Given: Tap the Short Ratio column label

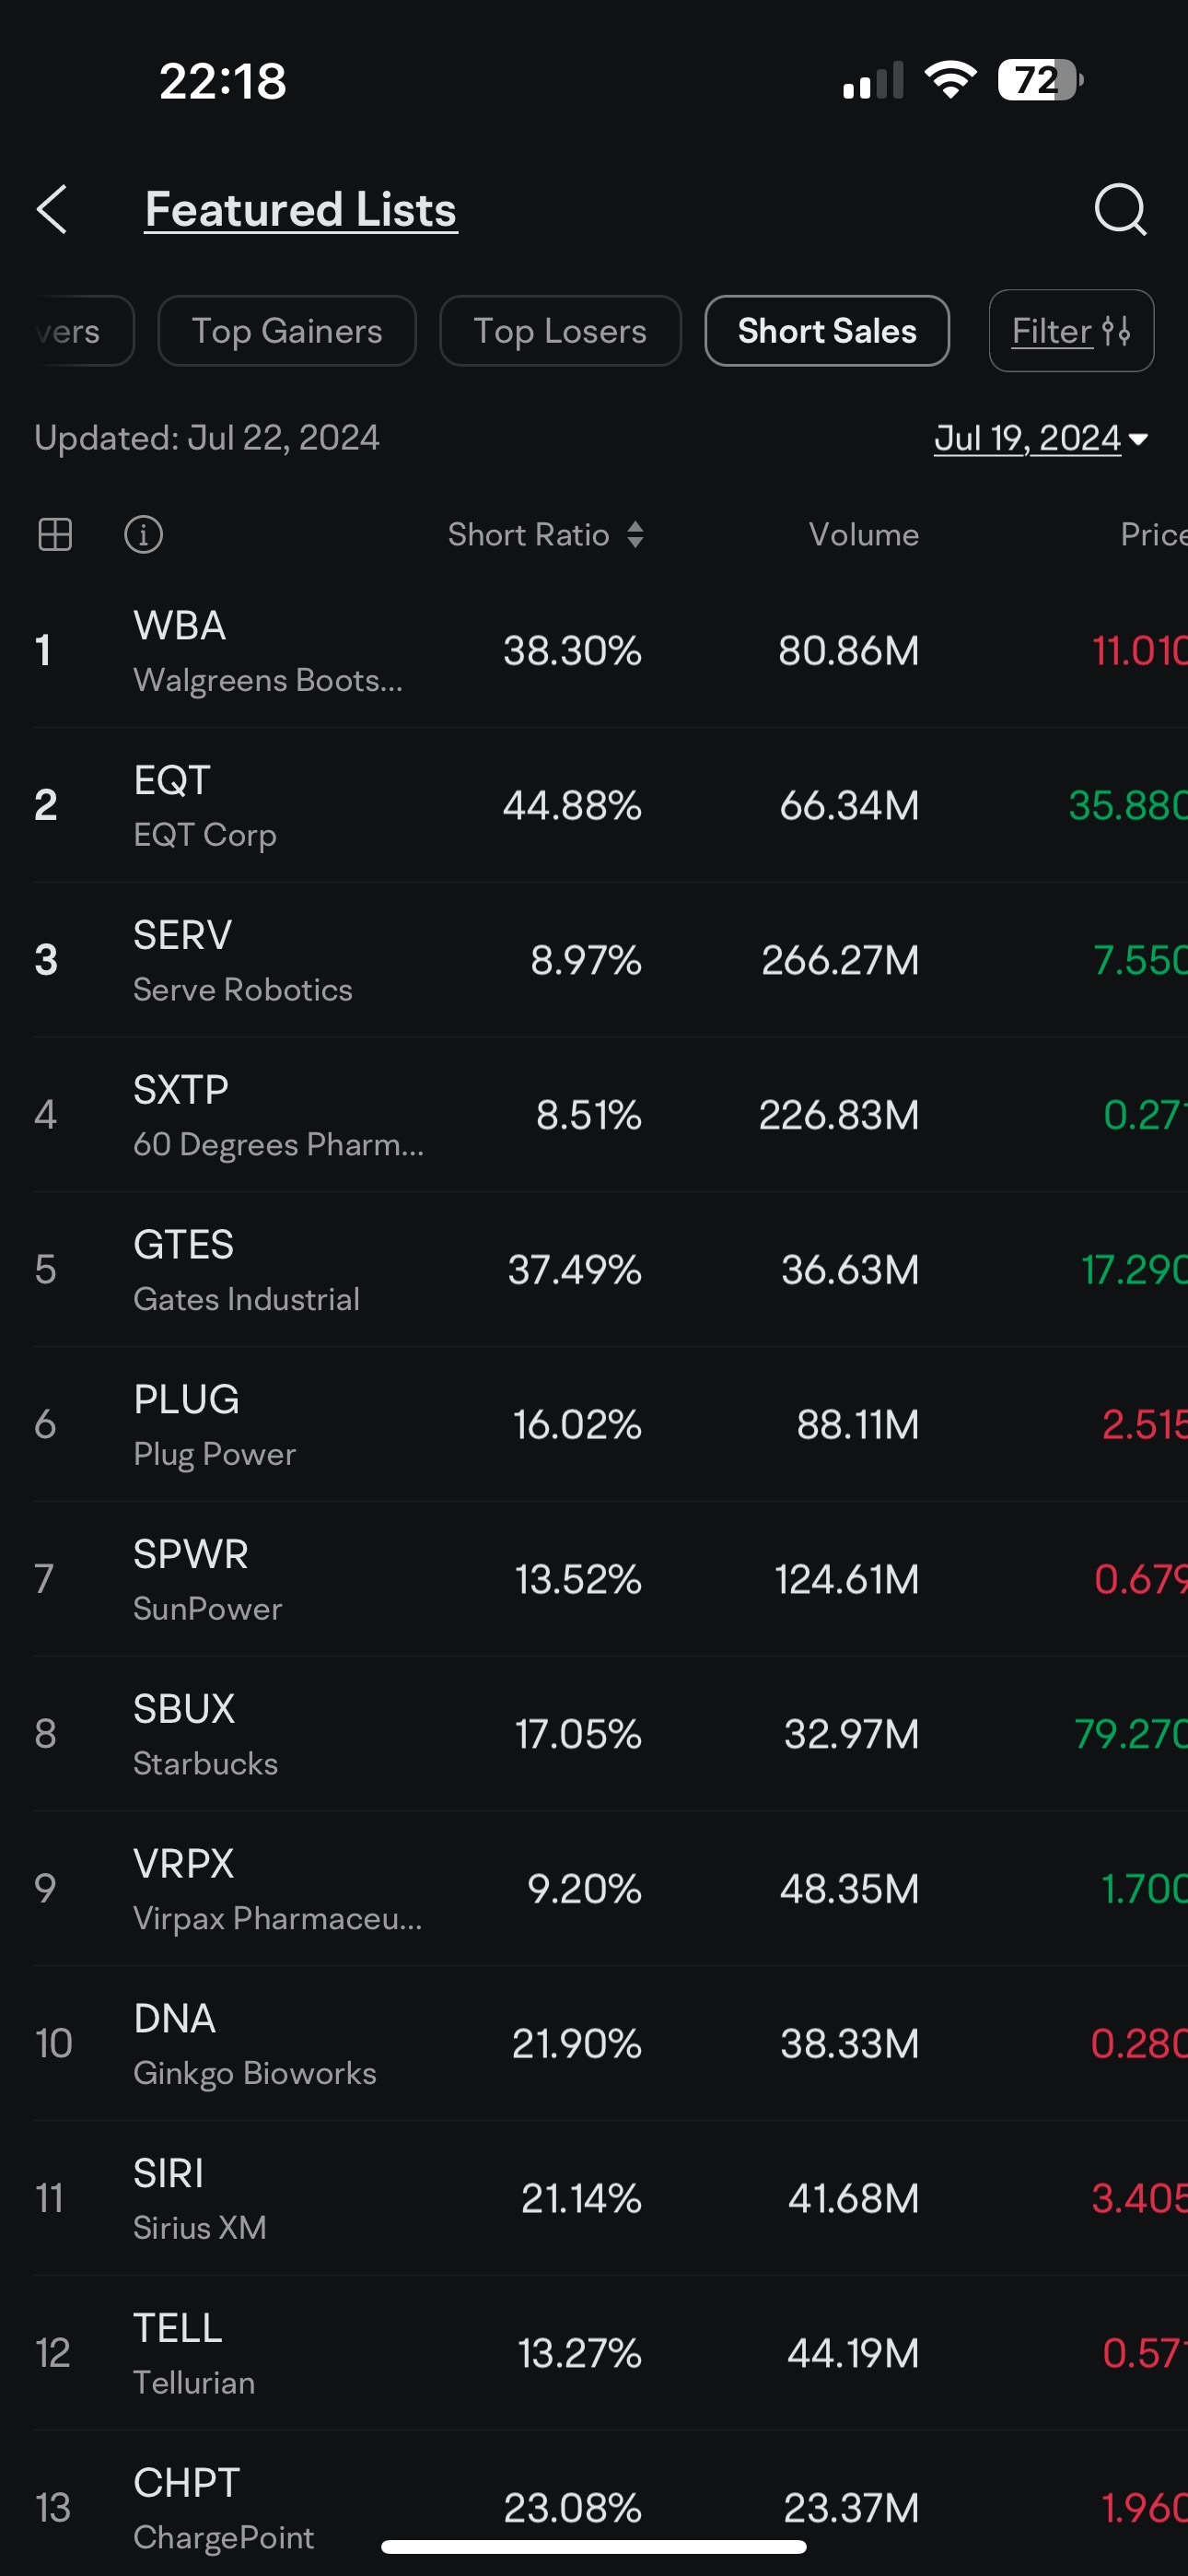Looking at the screenshot, I should click(x=528, y=534).
